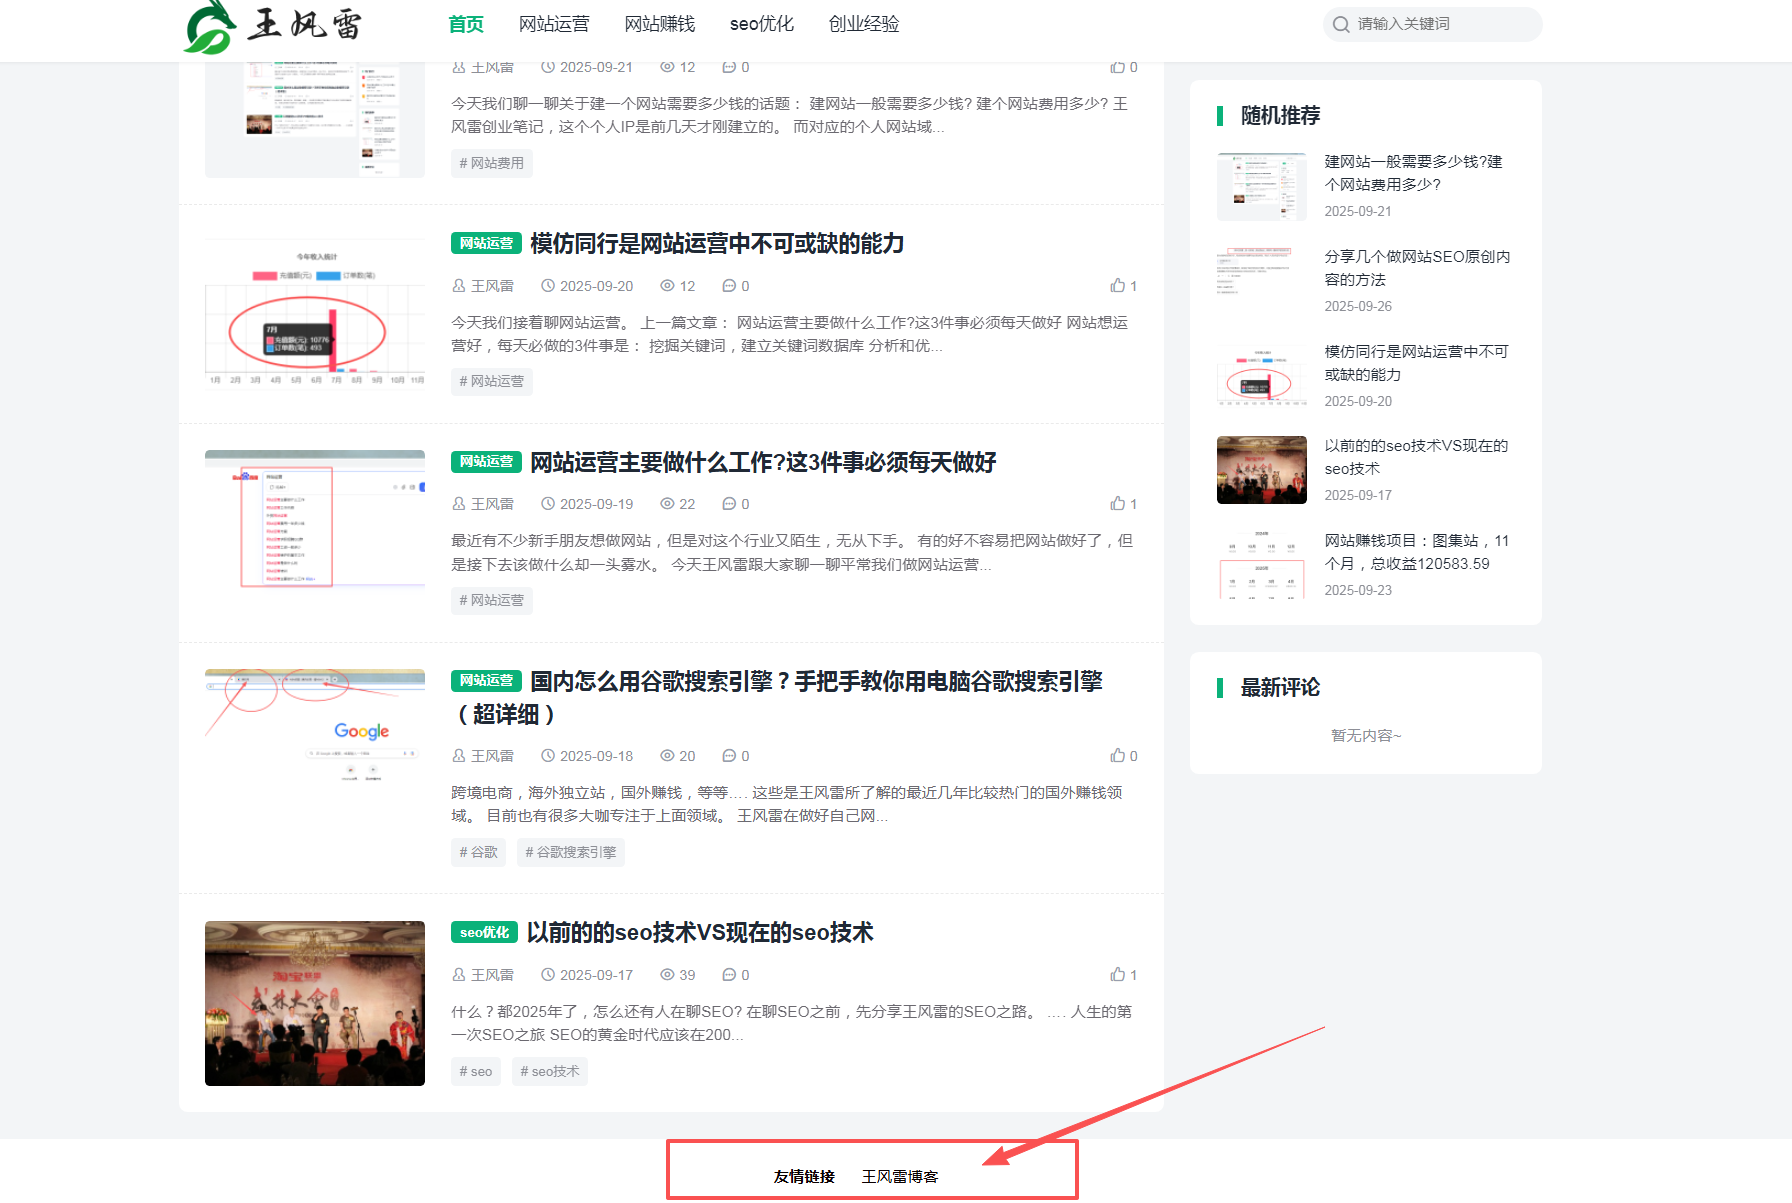Click the like icon on 模仿同行是网站运营中不可或缺的能力
This screenshot has width=1792, height=1203.
click(1118, 285)
